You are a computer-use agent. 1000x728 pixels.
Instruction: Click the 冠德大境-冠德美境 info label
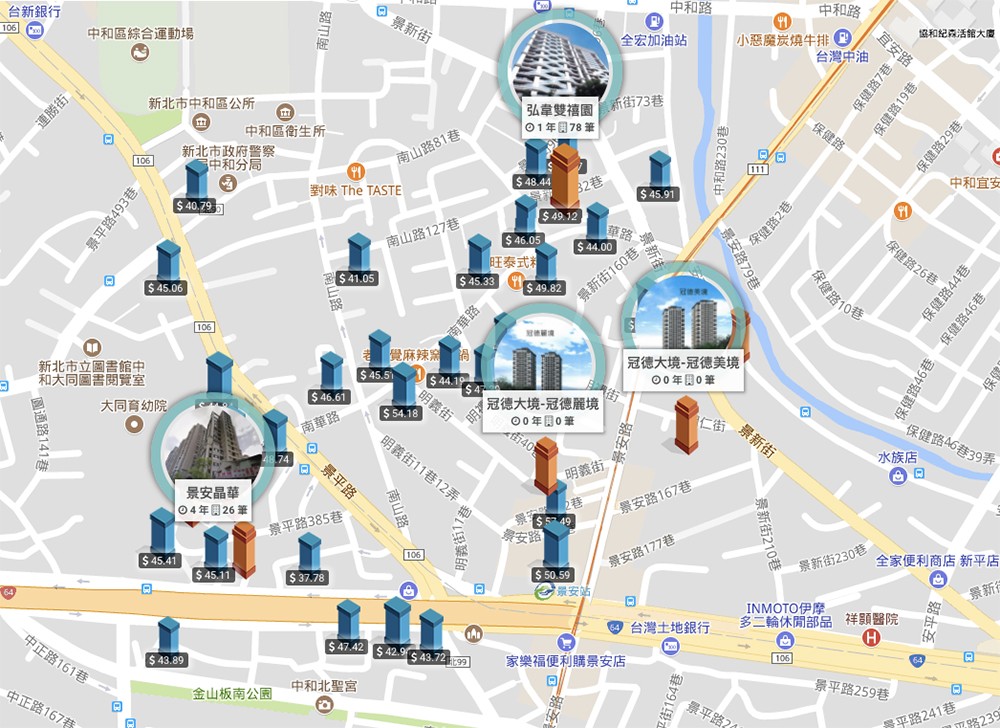683,370
